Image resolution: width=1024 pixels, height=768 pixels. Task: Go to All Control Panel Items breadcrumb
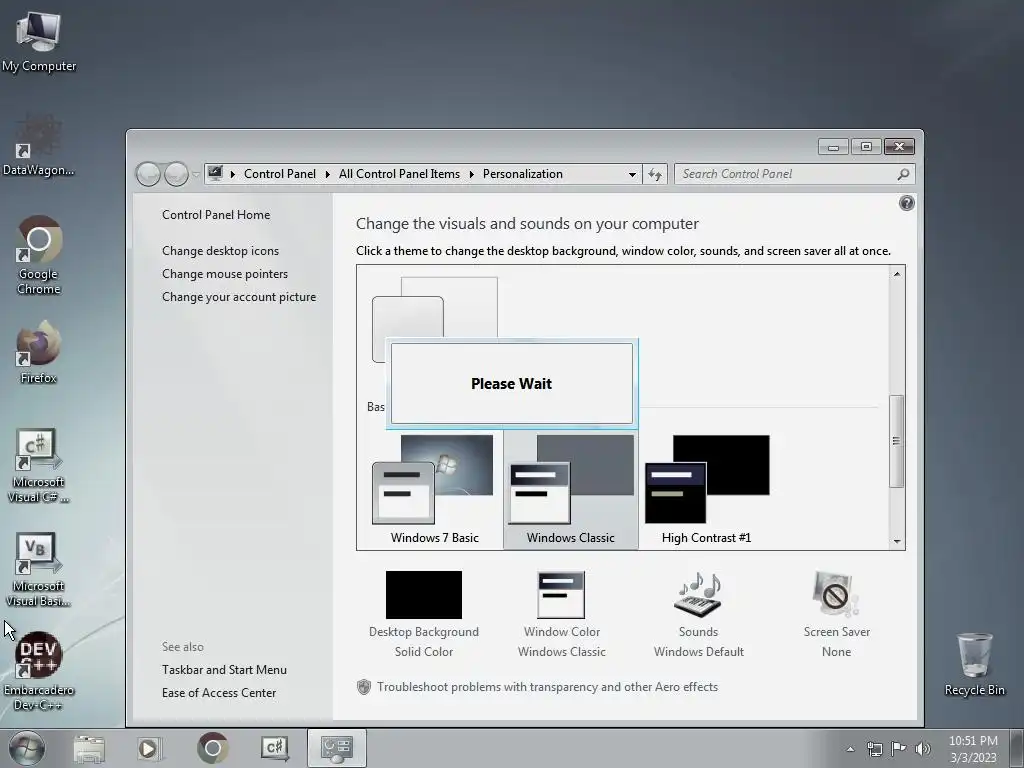399,174
